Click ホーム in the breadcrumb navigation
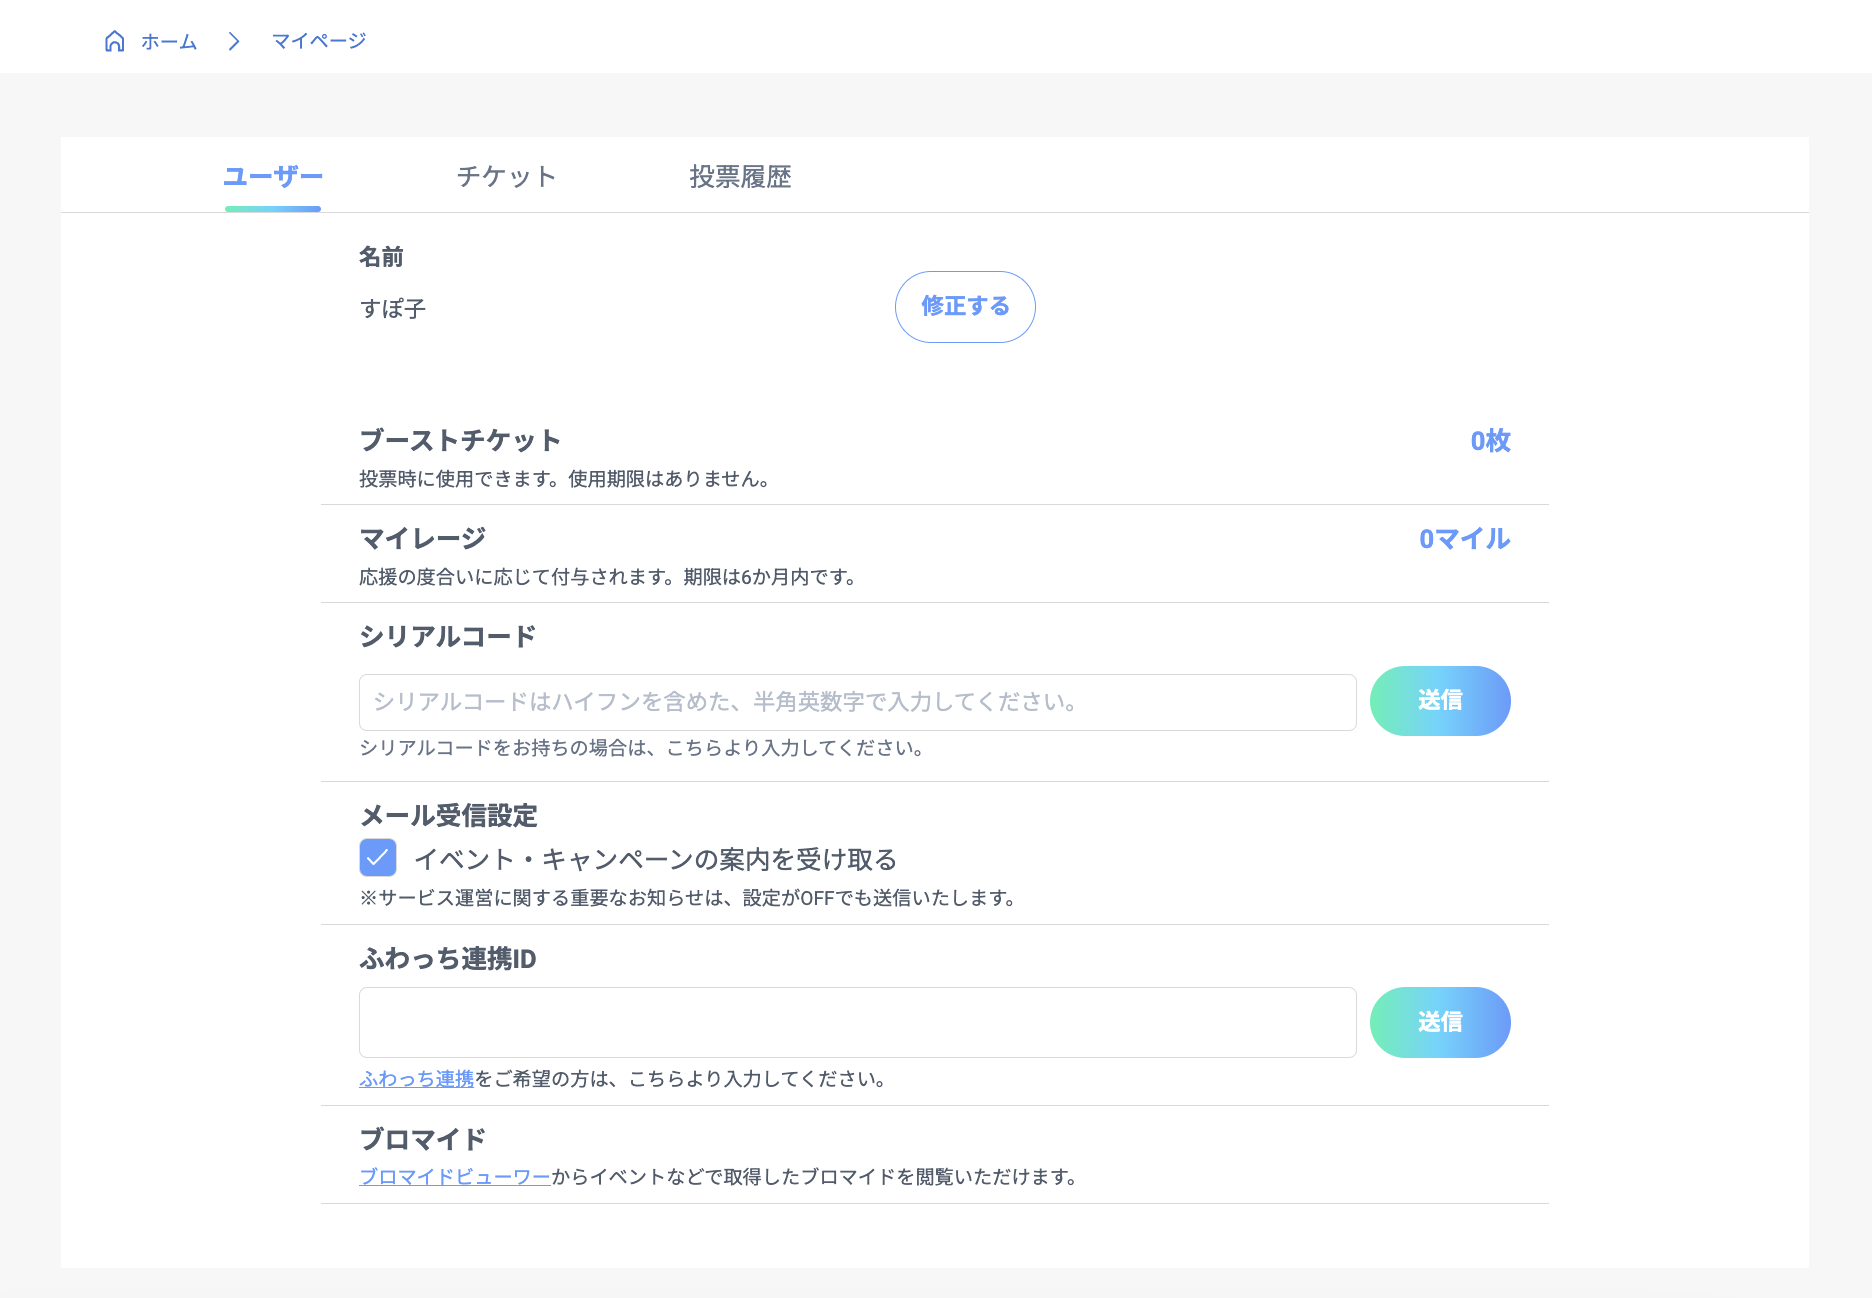 [x=167, y=41]
